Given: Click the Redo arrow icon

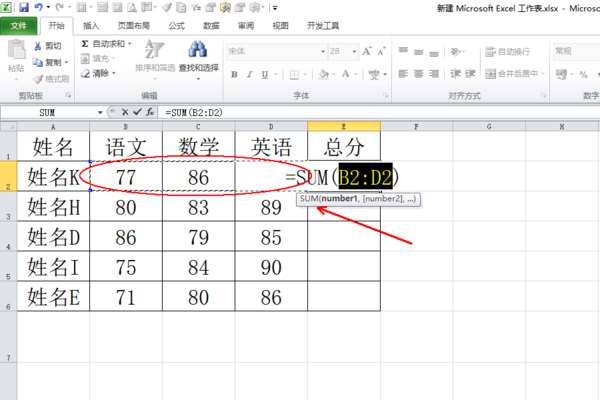Looking at the screenshot, I should coord(59,7).
